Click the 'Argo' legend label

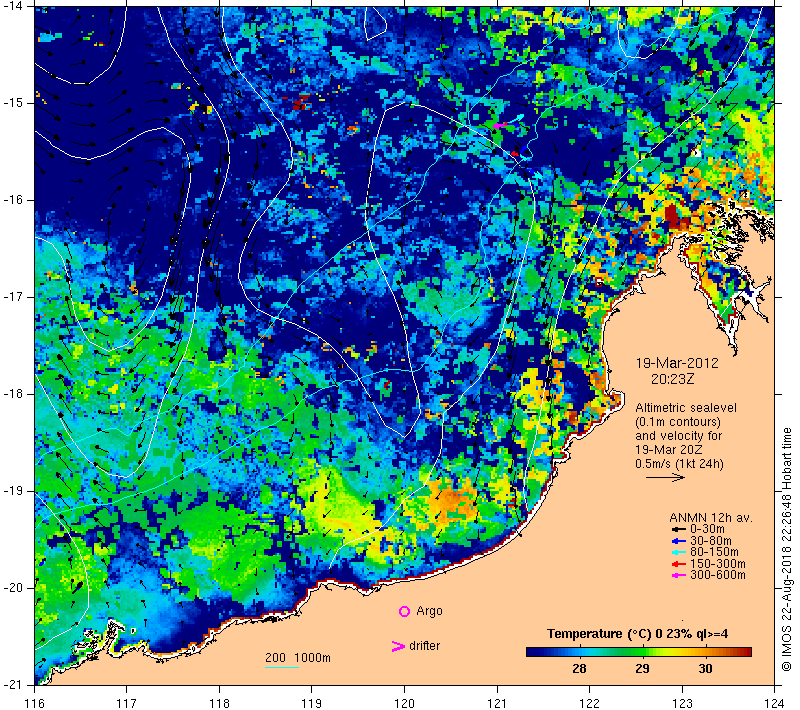tap(429, 611)
